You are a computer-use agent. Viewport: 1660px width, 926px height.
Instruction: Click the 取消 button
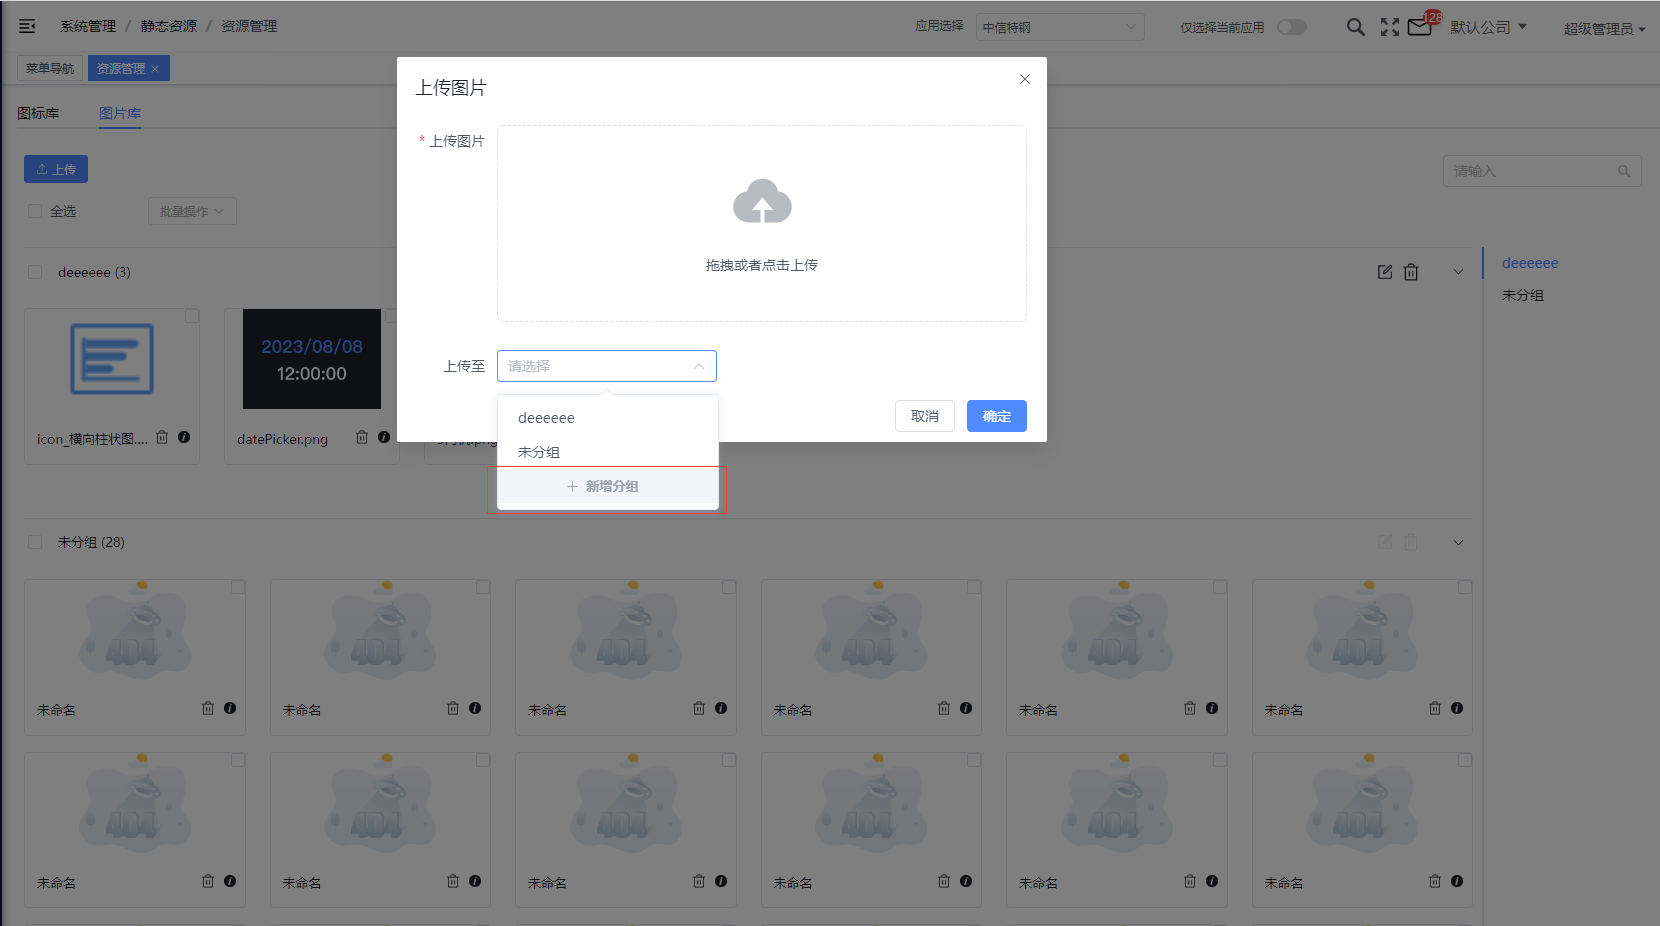(925, 416)
